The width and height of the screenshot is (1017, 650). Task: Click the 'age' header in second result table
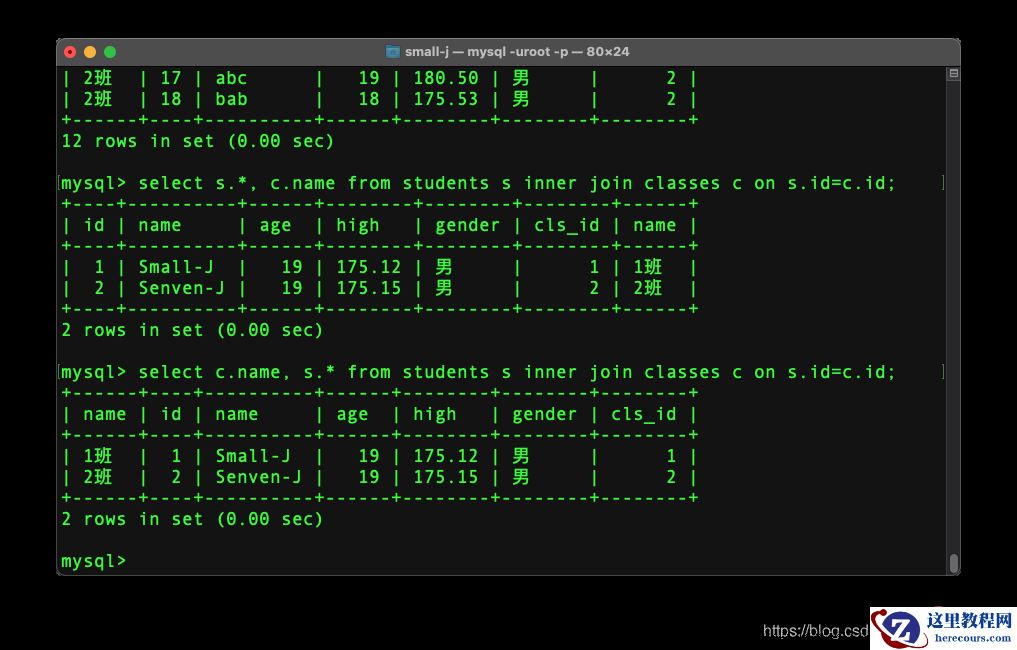[x=352, y=415]
